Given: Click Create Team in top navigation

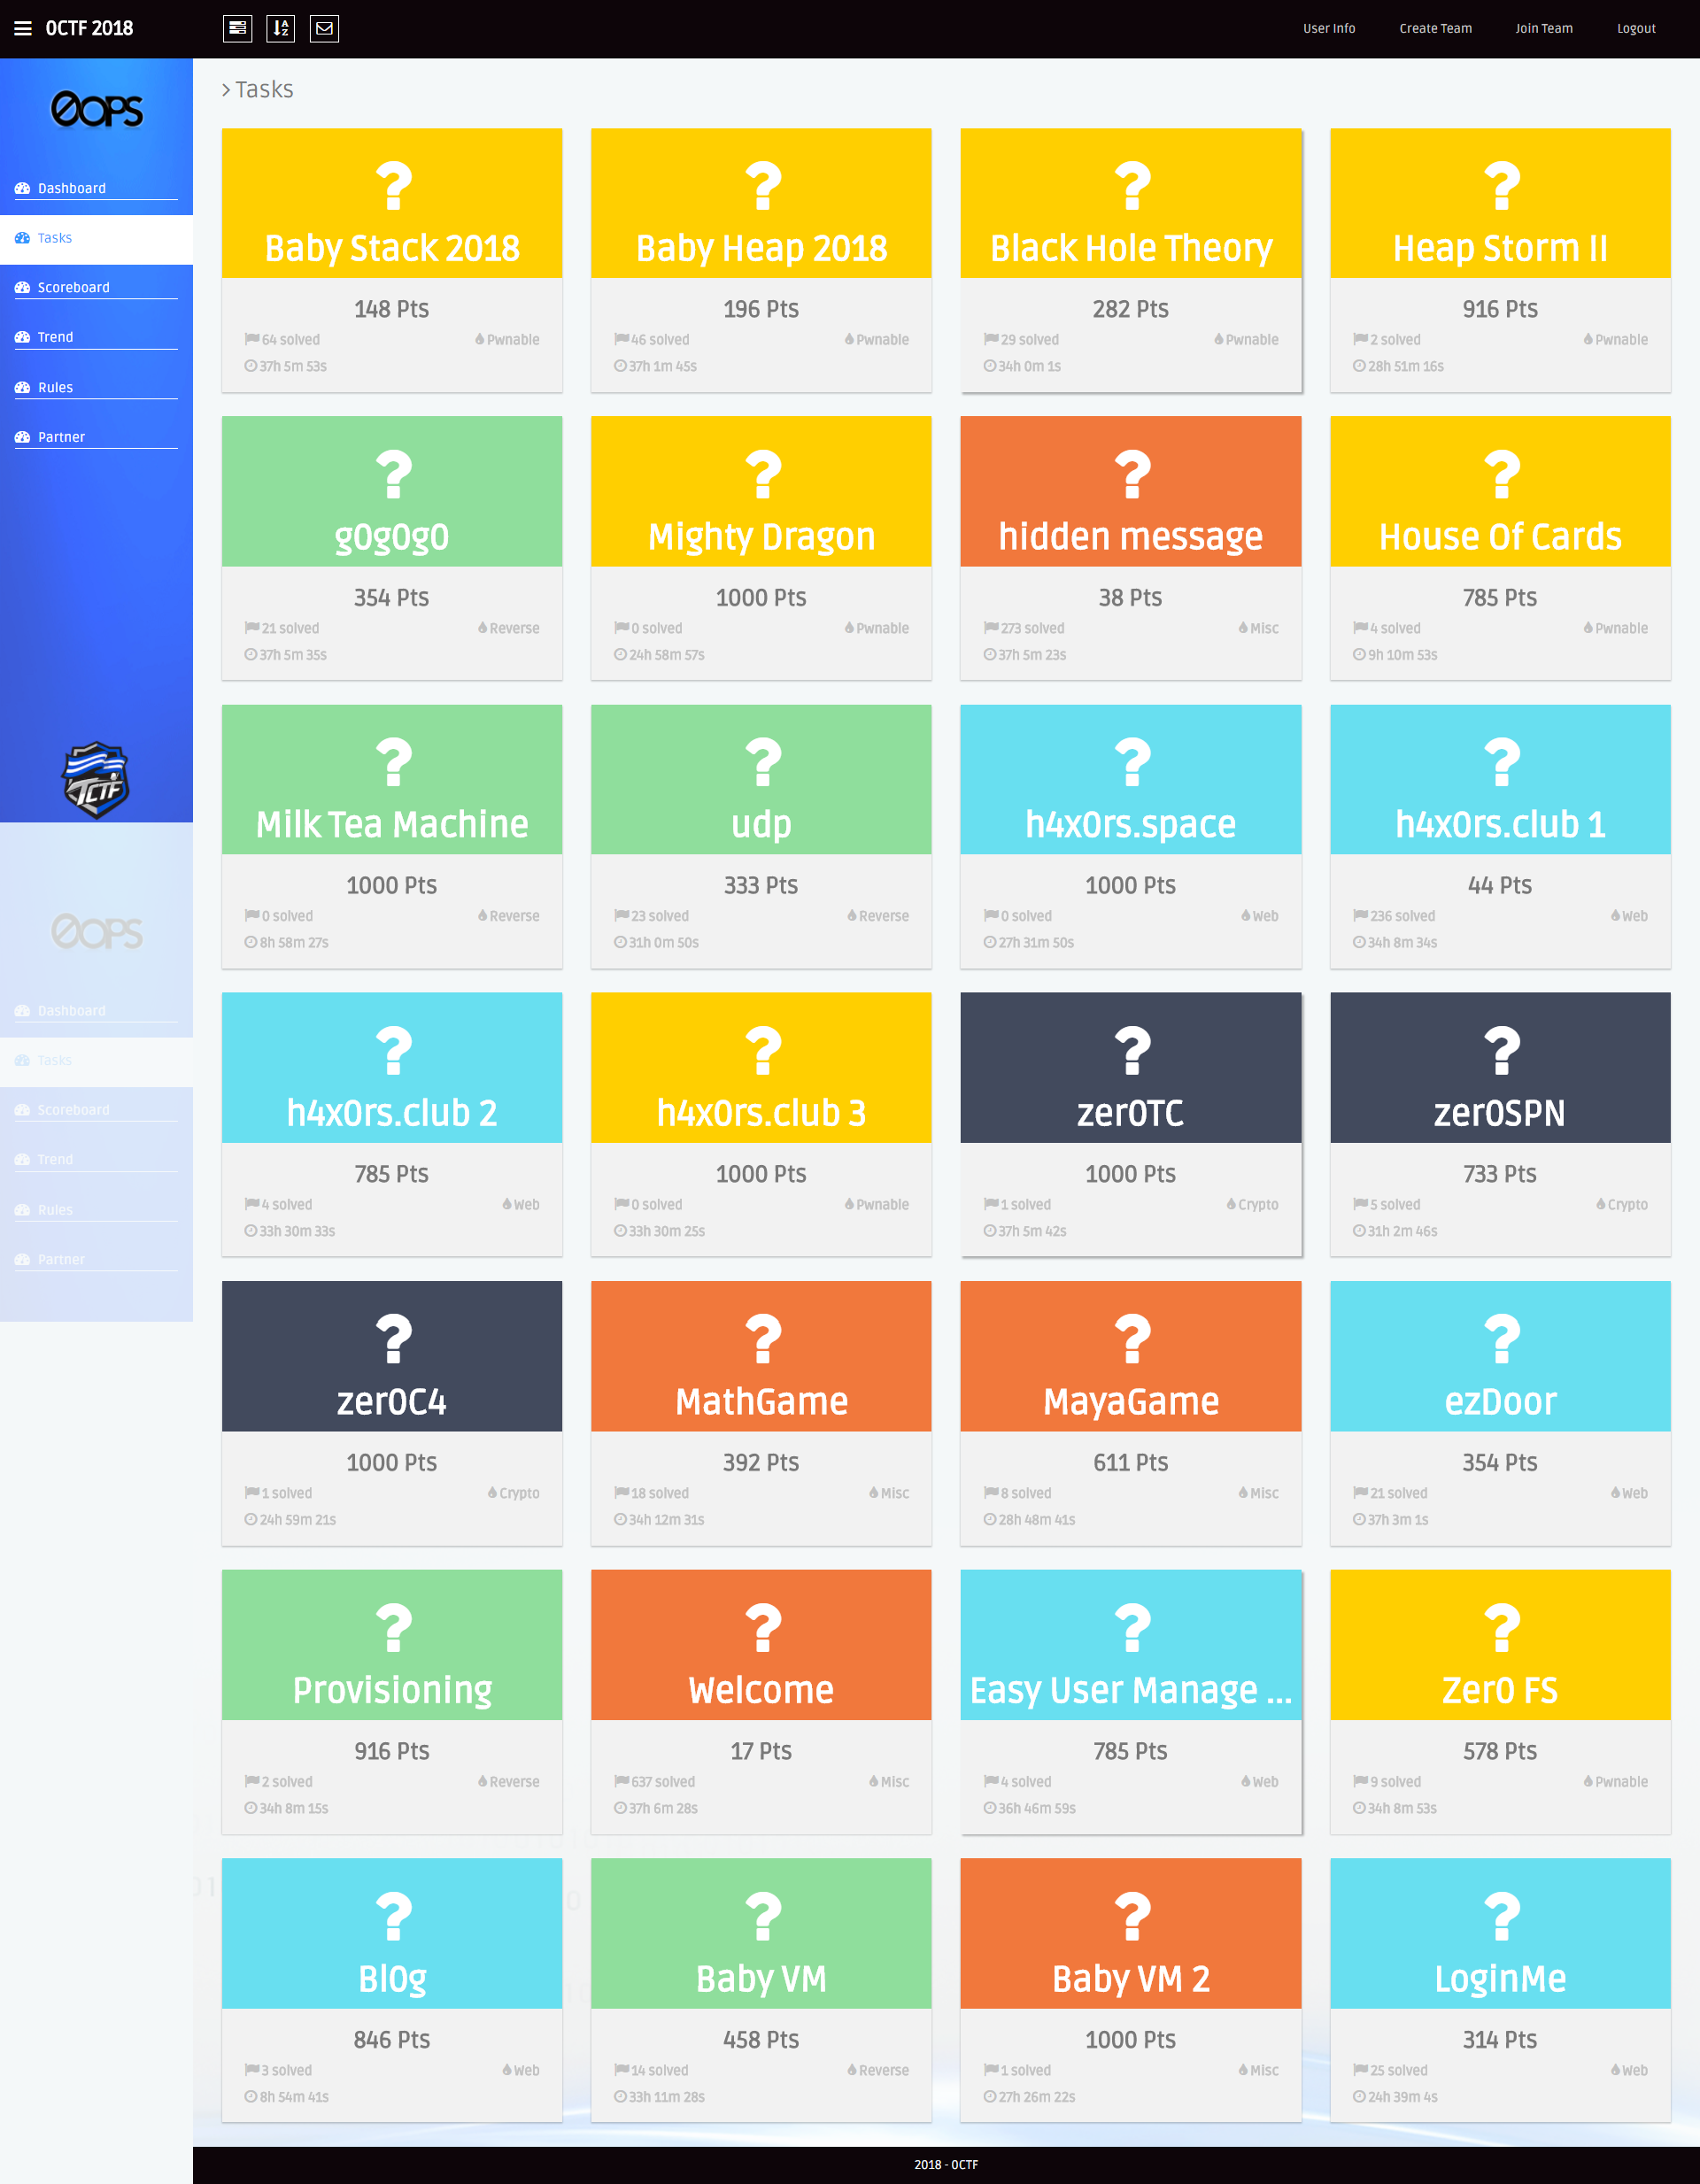Looking at the screenshot, I should pyautogui.click(x=1434, y=28).
